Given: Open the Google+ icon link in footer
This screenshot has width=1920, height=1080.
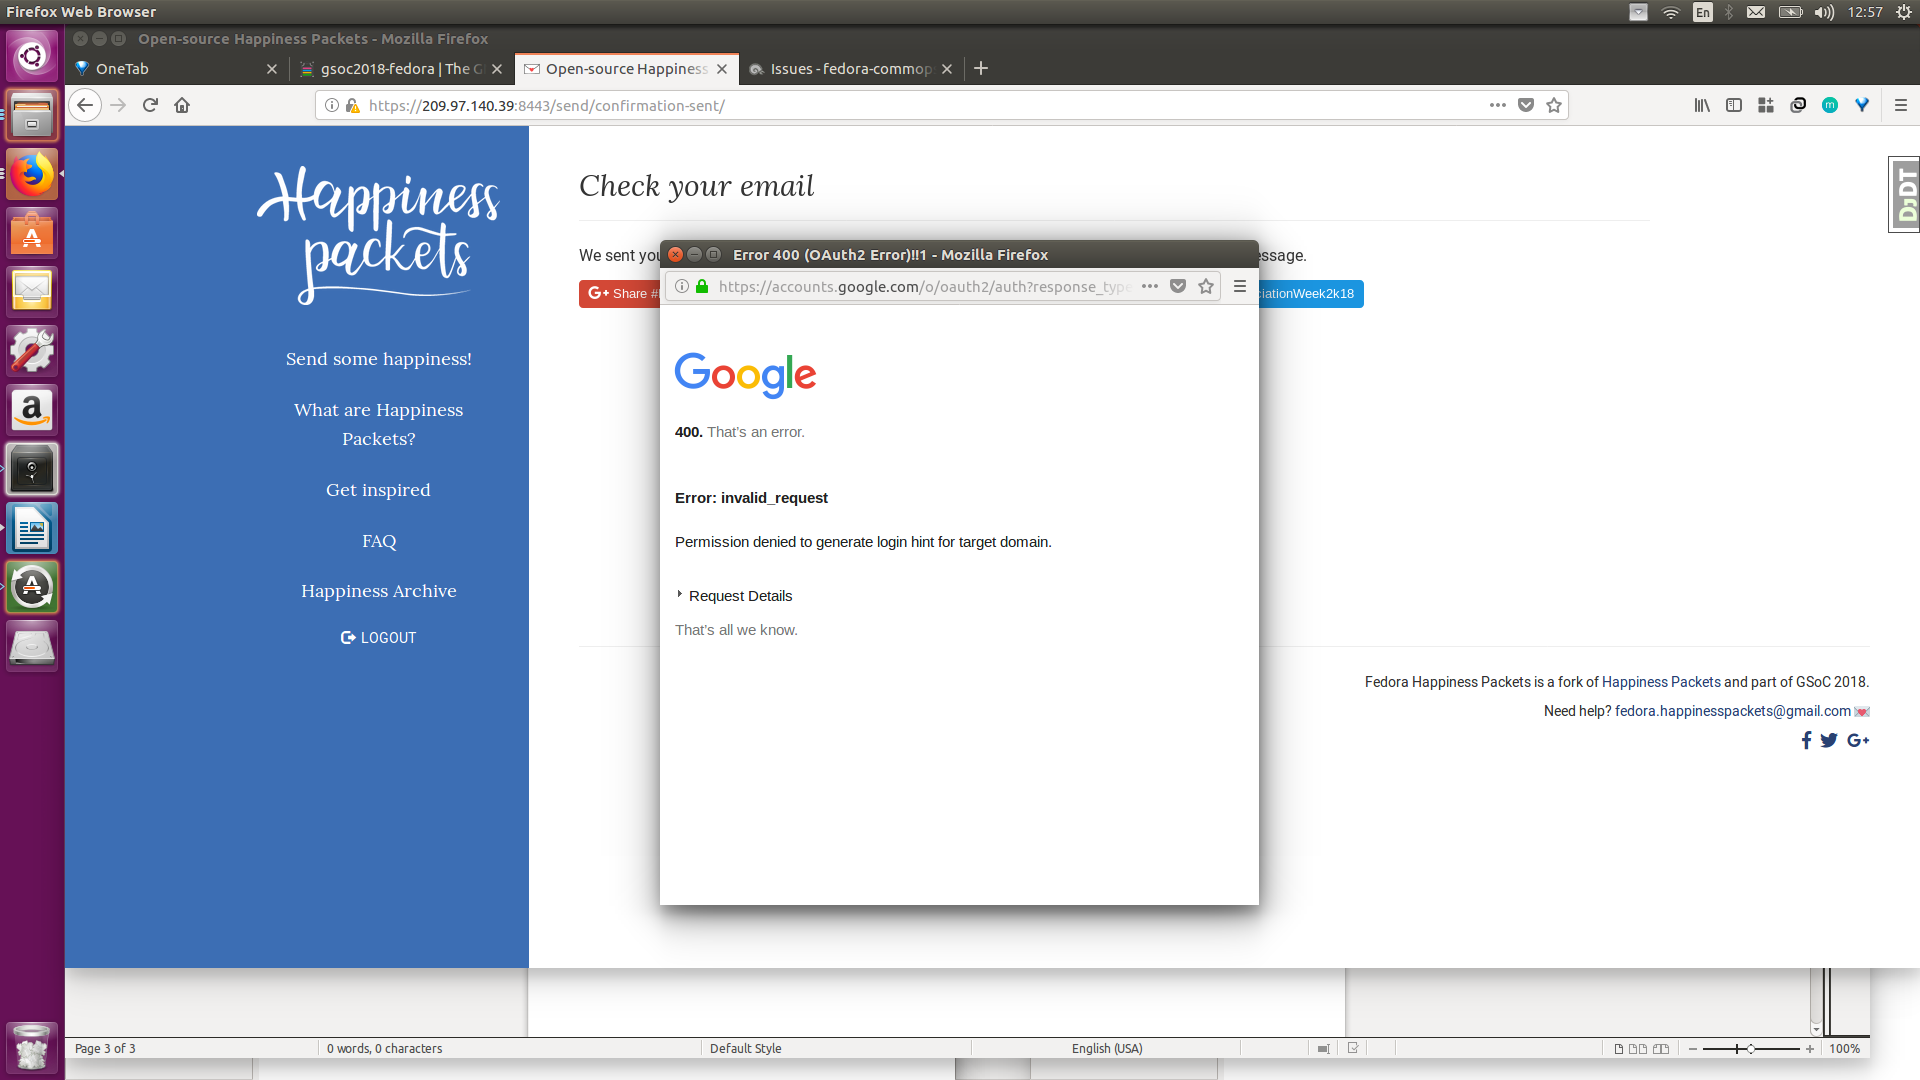Looking at the screenshot, I should (1858, 740).
